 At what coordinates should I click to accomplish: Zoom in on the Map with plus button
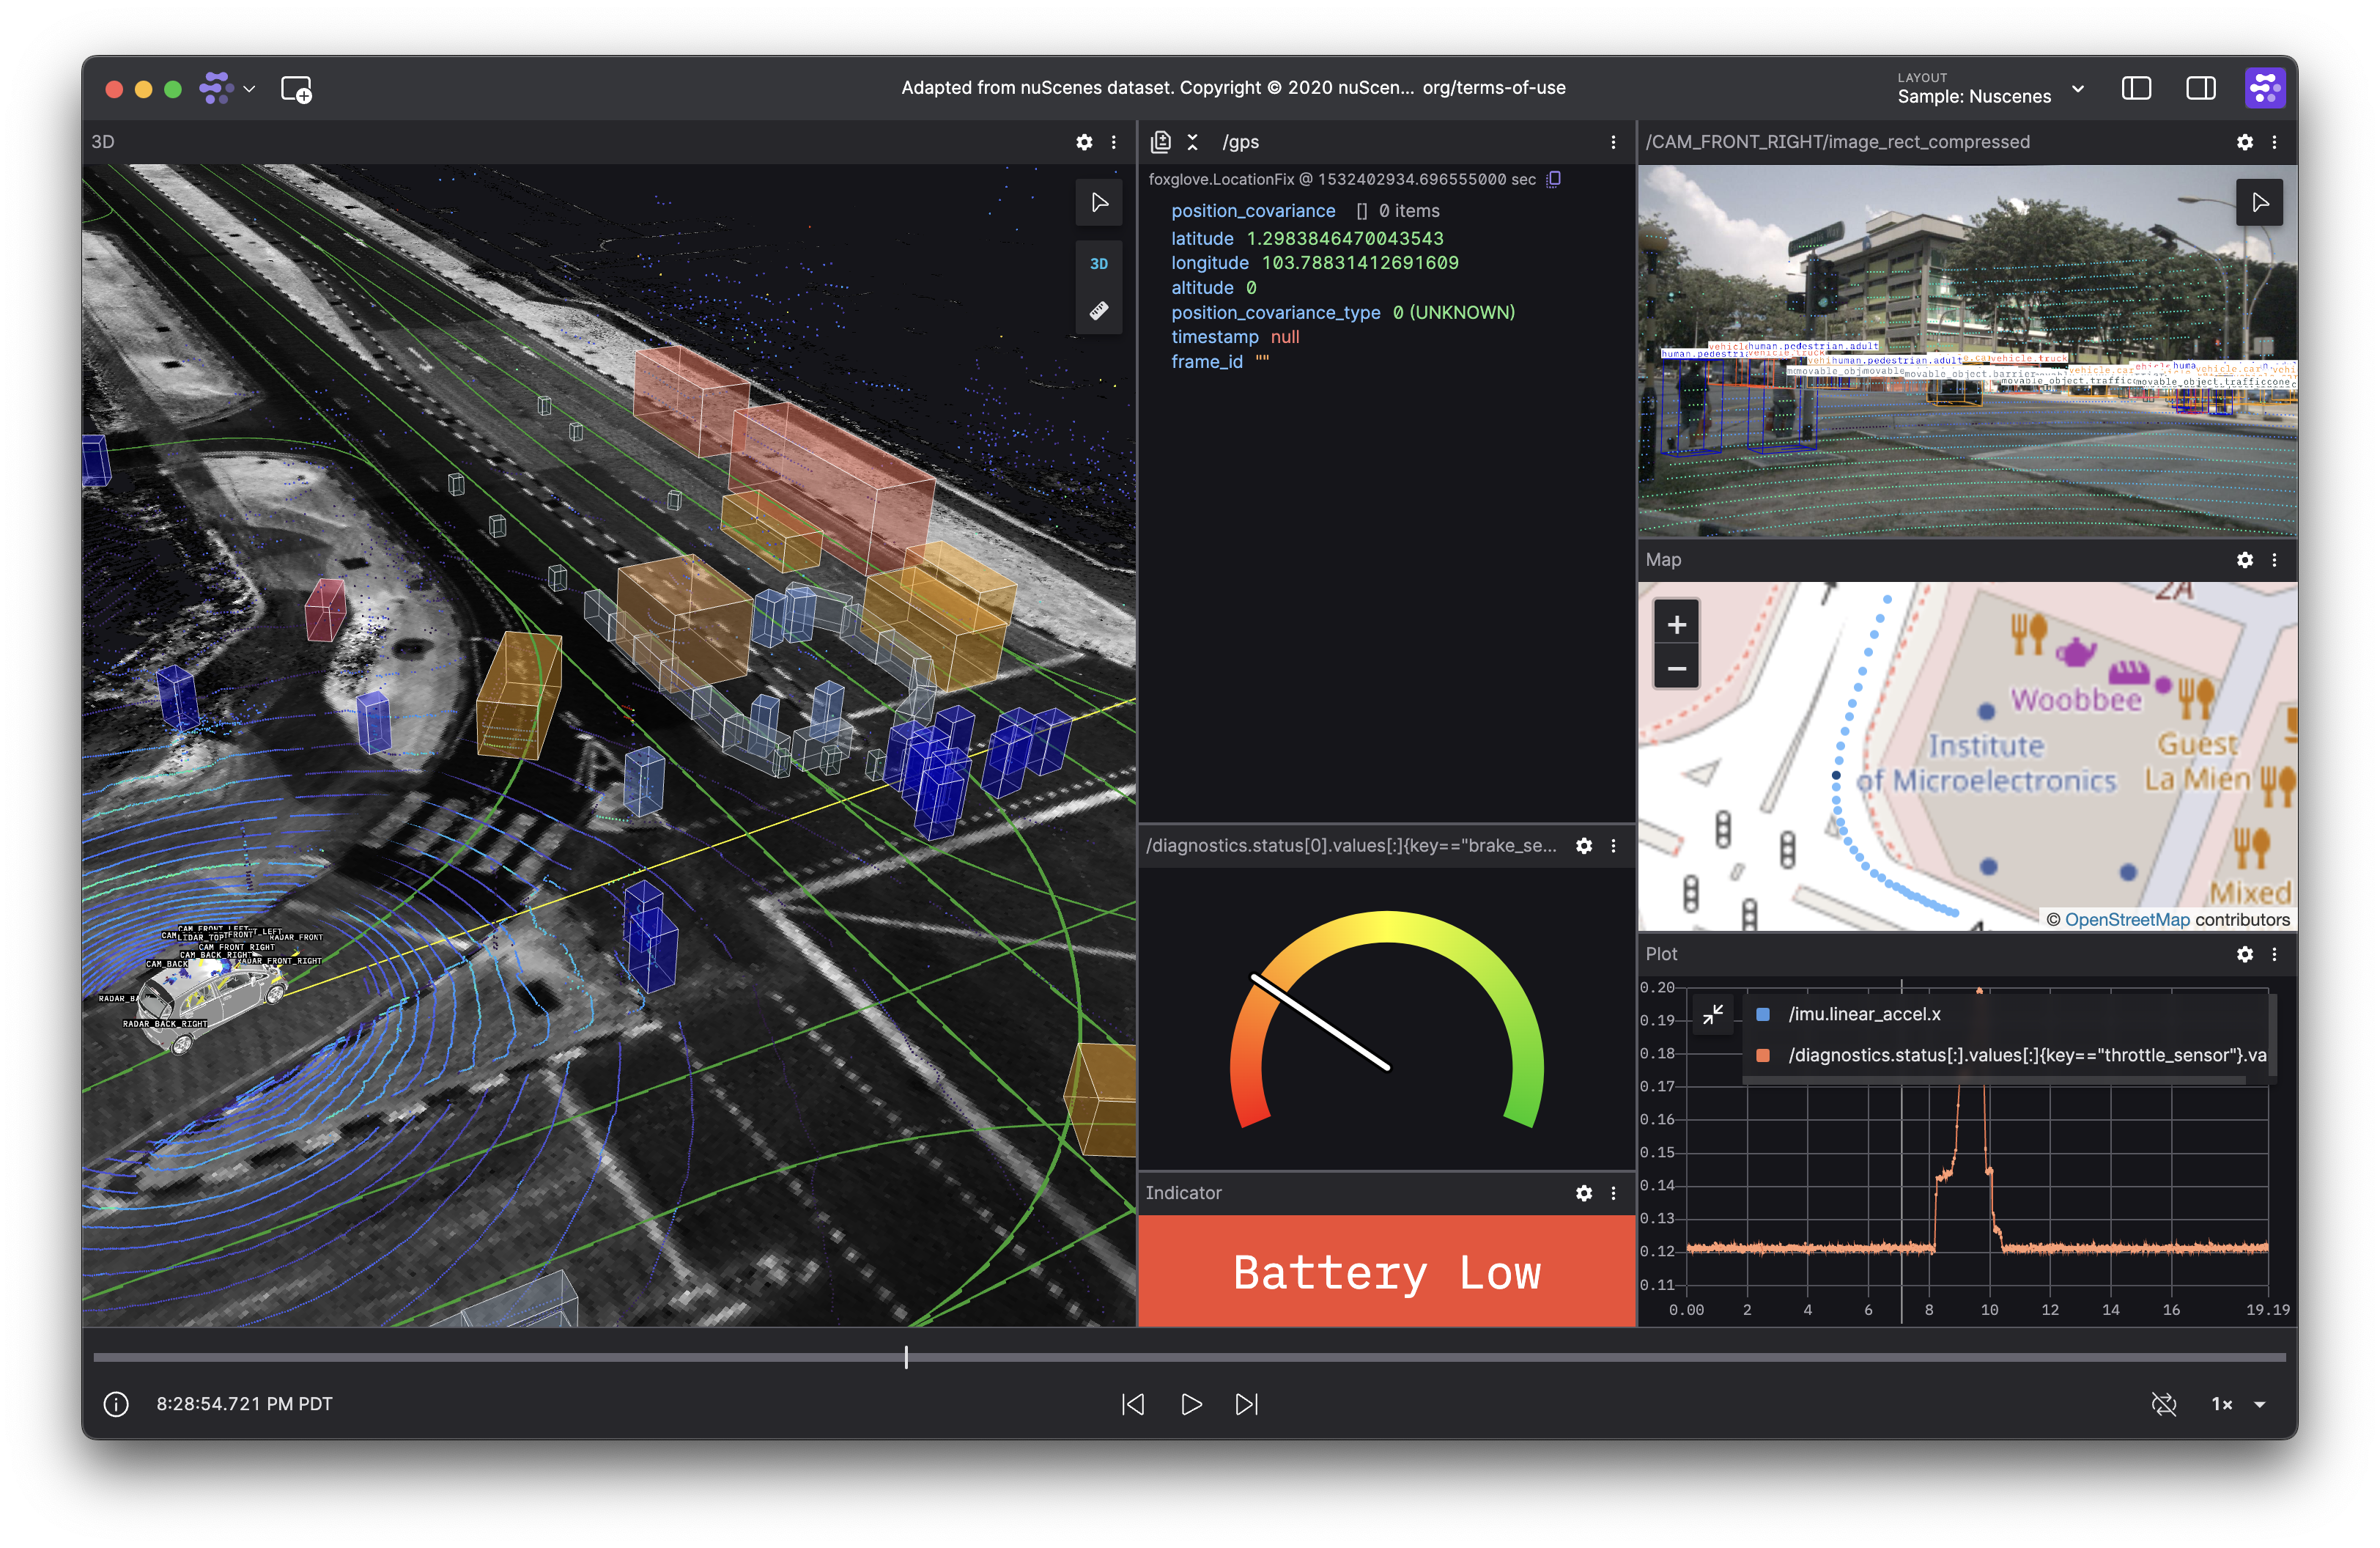pyautogui.click(x=1677, y=625)
